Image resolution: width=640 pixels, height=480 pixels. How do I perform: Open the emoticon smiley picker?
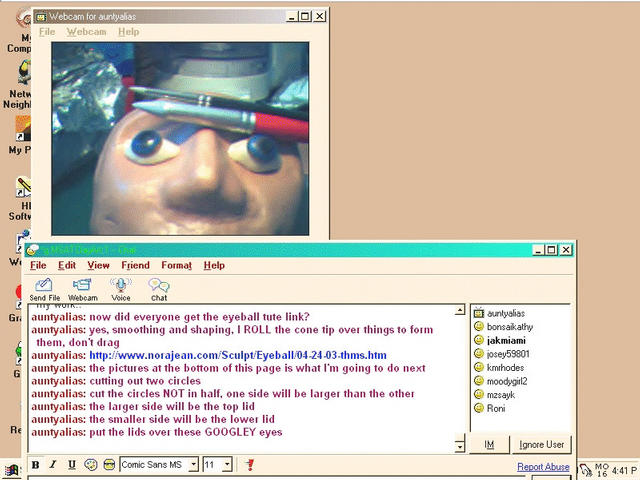[109, 464]
